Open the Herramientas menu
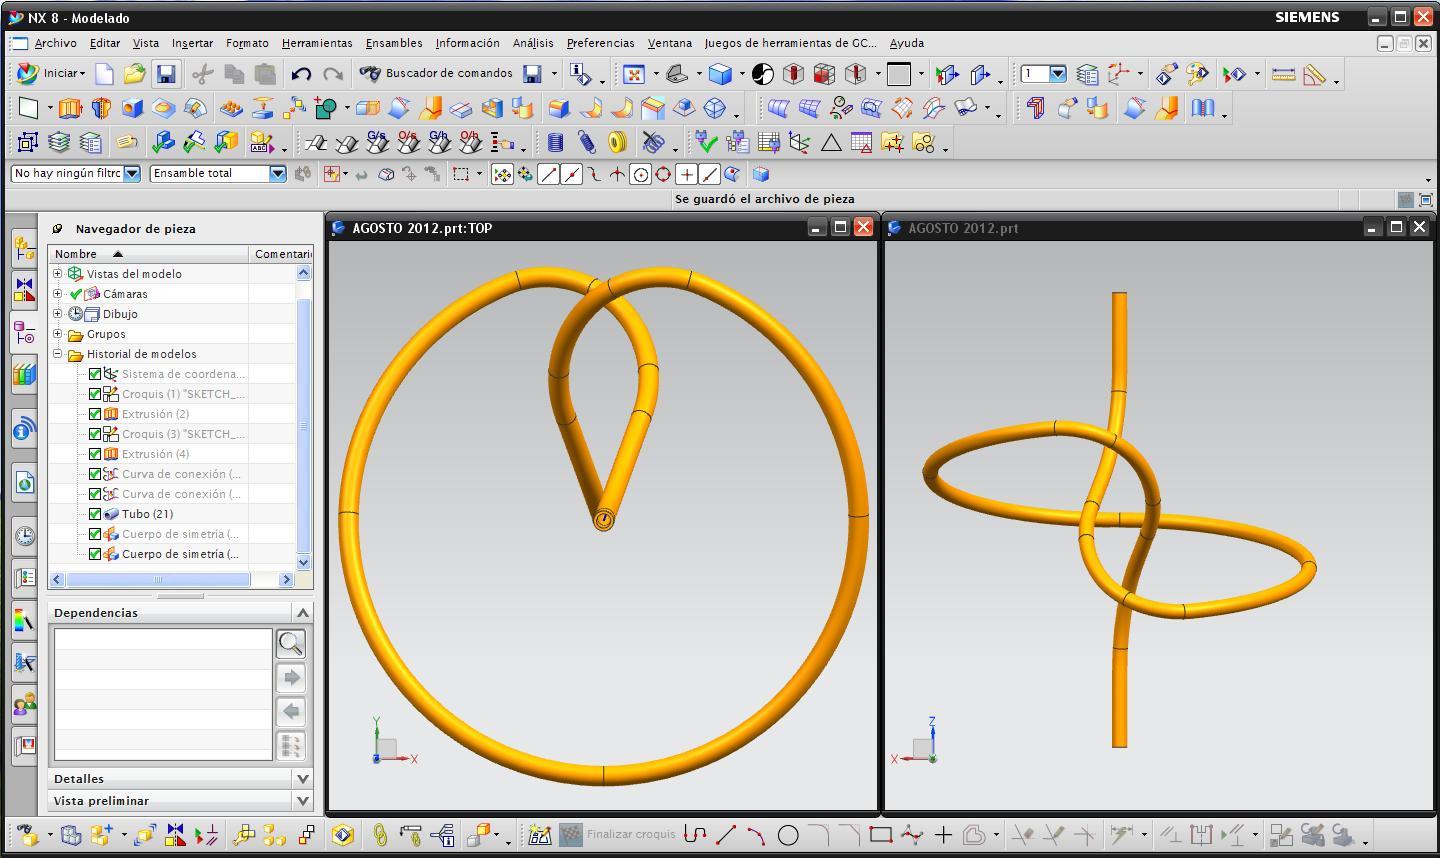 click(317, 43)
